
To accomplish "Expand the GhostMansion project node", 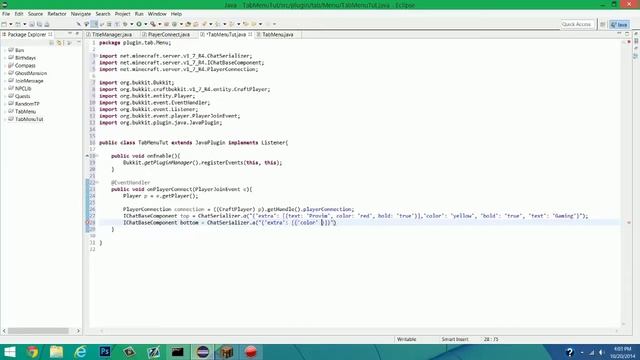I will (5, 73).
